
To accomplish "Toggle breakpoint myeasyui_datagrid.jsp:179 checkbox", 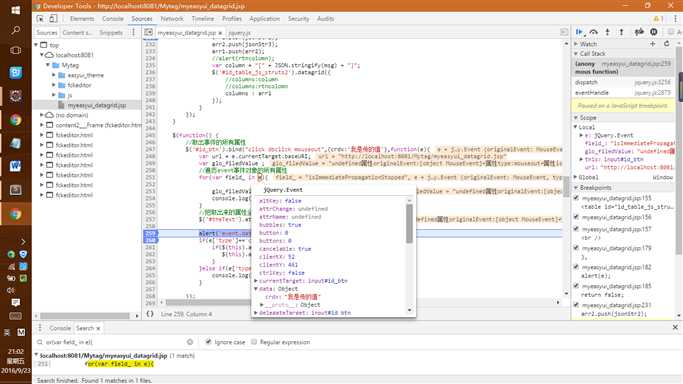I will coord(577,248).
